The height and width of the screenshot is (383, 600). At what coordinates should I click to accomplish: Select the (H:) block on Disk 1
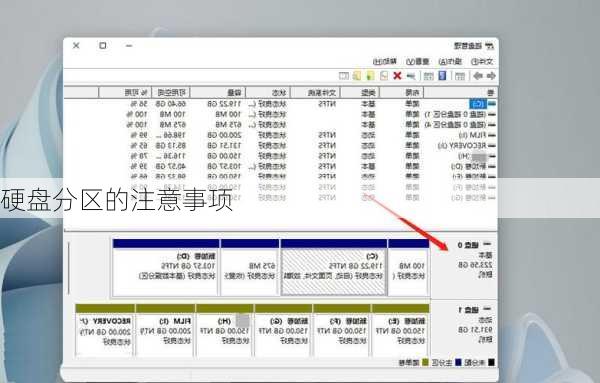(x=224, y=331)
